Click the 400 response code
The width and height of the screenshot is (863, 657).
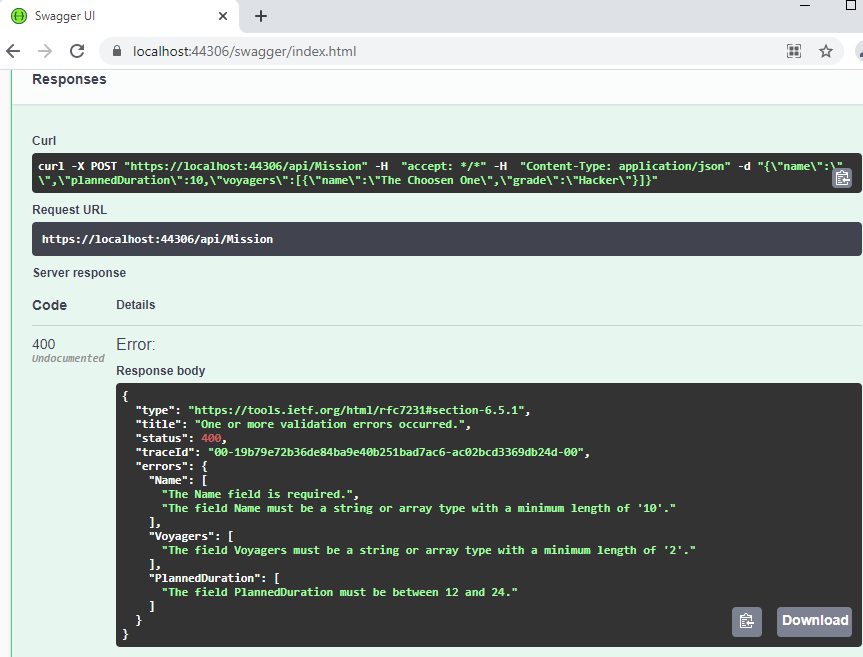pos(46,344)
